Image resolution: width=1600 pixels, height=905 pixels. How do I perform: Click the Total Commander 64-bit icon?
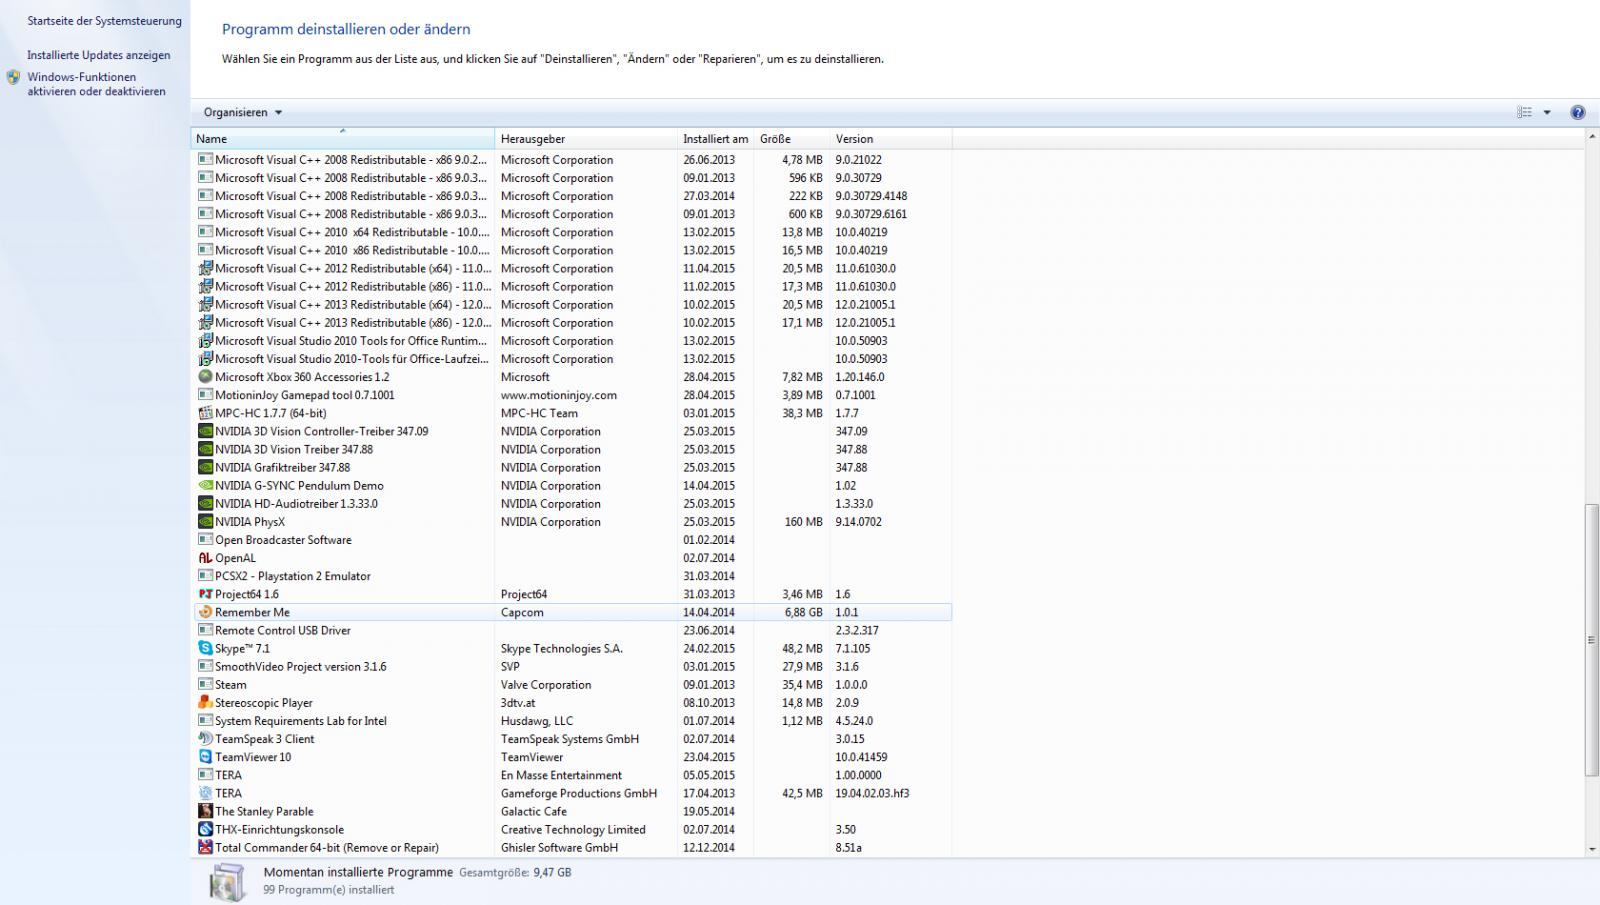205,847
